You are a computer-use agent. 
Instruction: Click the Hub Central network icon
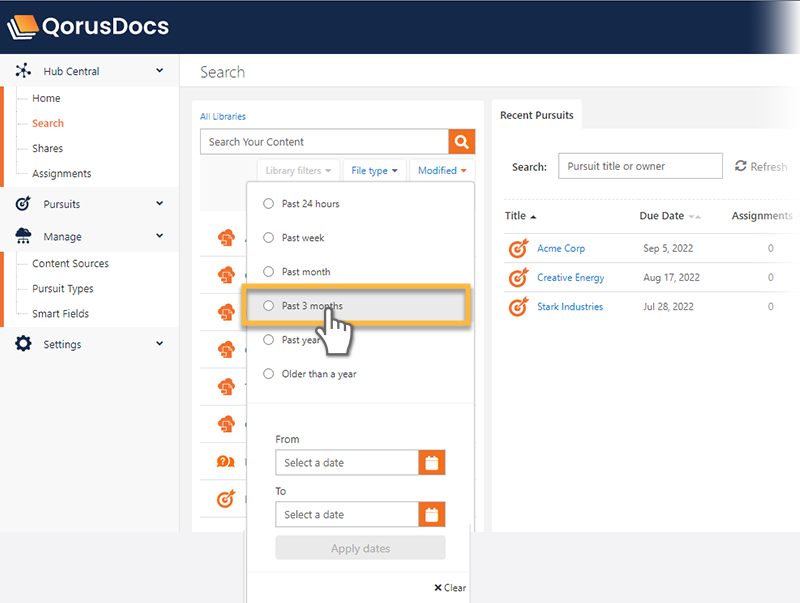(x=23, y=70)
